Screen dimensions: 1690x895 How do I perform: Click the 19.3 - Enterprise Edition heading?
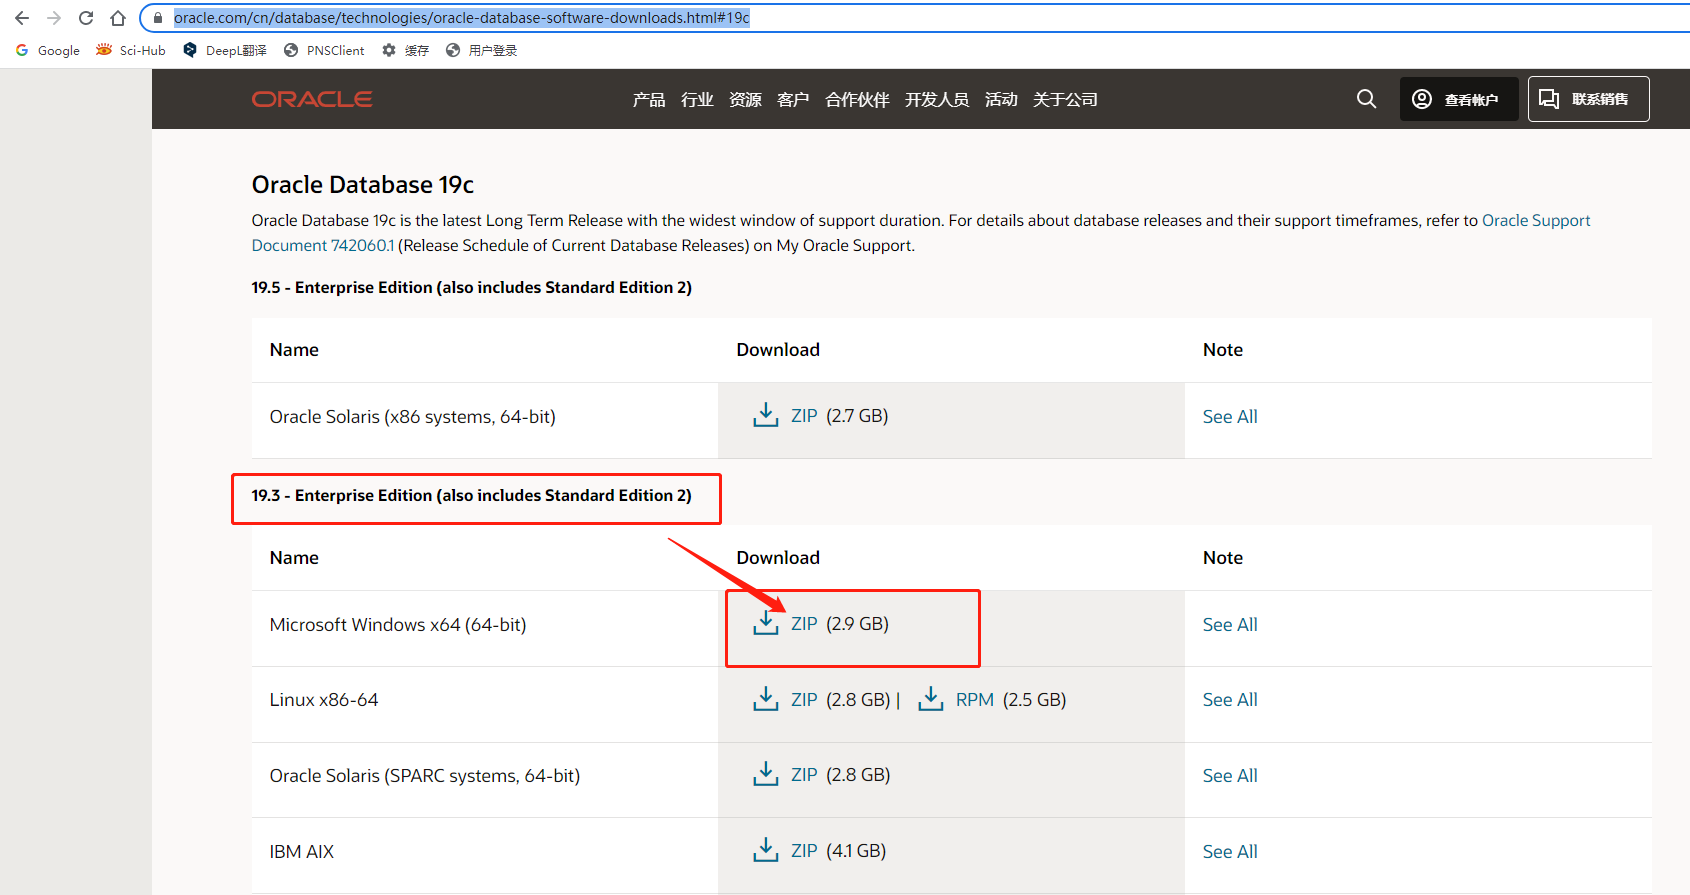[471, 495]
